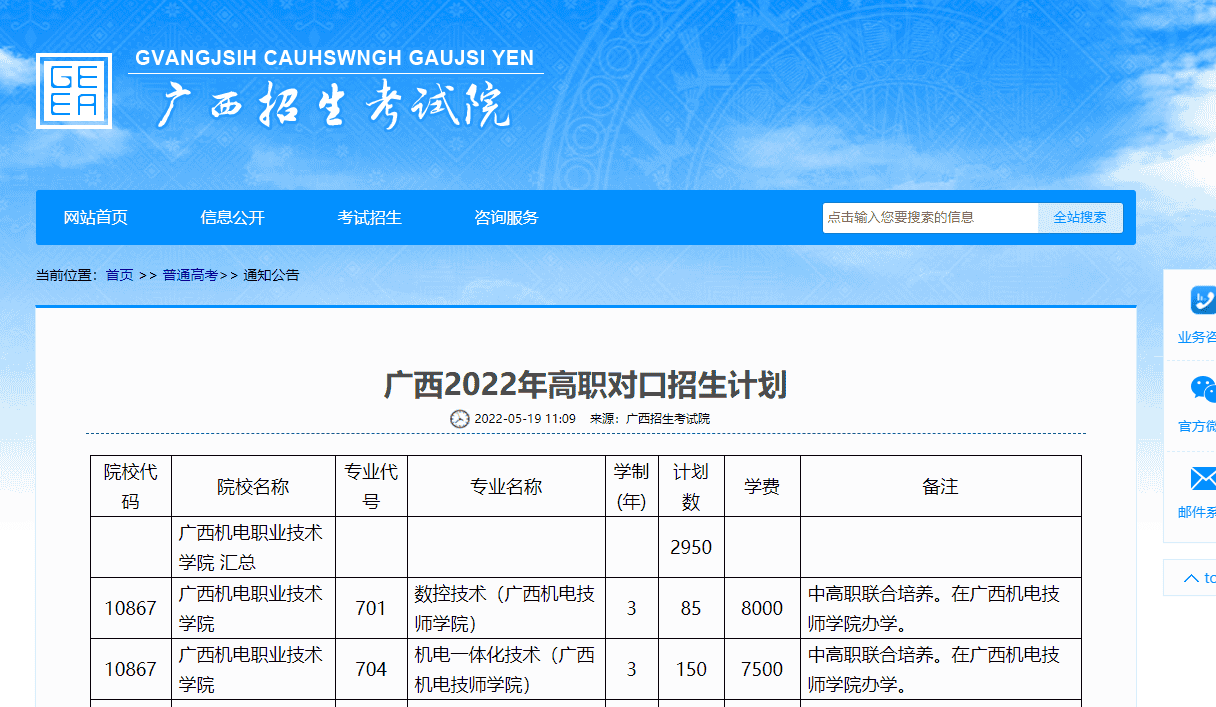This screenshot has height=707, width=1216.
Task: Click the 备注 column header
Action: [941, 486]
